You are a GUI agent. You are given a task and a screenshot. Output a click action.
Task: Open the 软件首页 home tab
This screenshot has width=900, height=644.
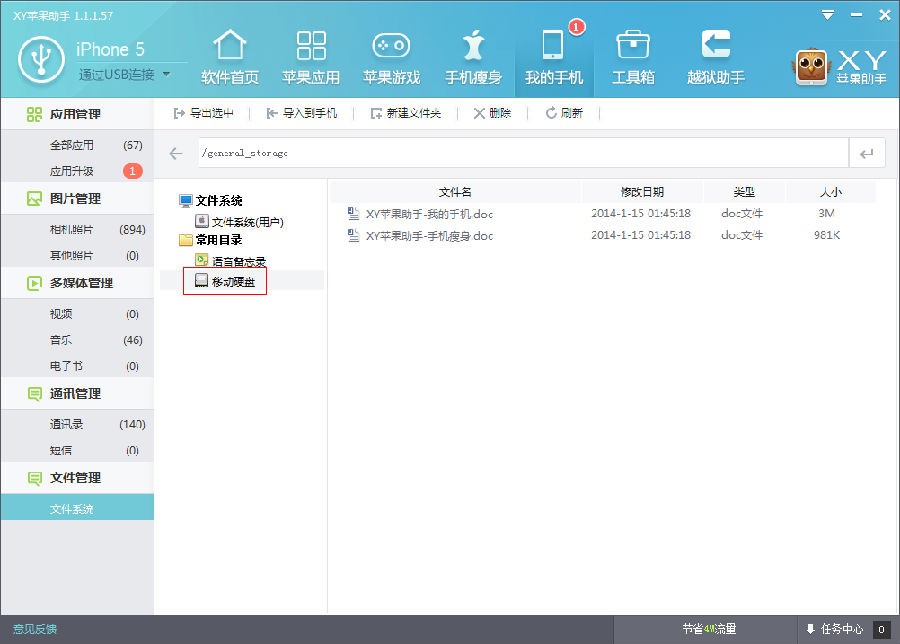pyautogui.click(x=230, y=57)
